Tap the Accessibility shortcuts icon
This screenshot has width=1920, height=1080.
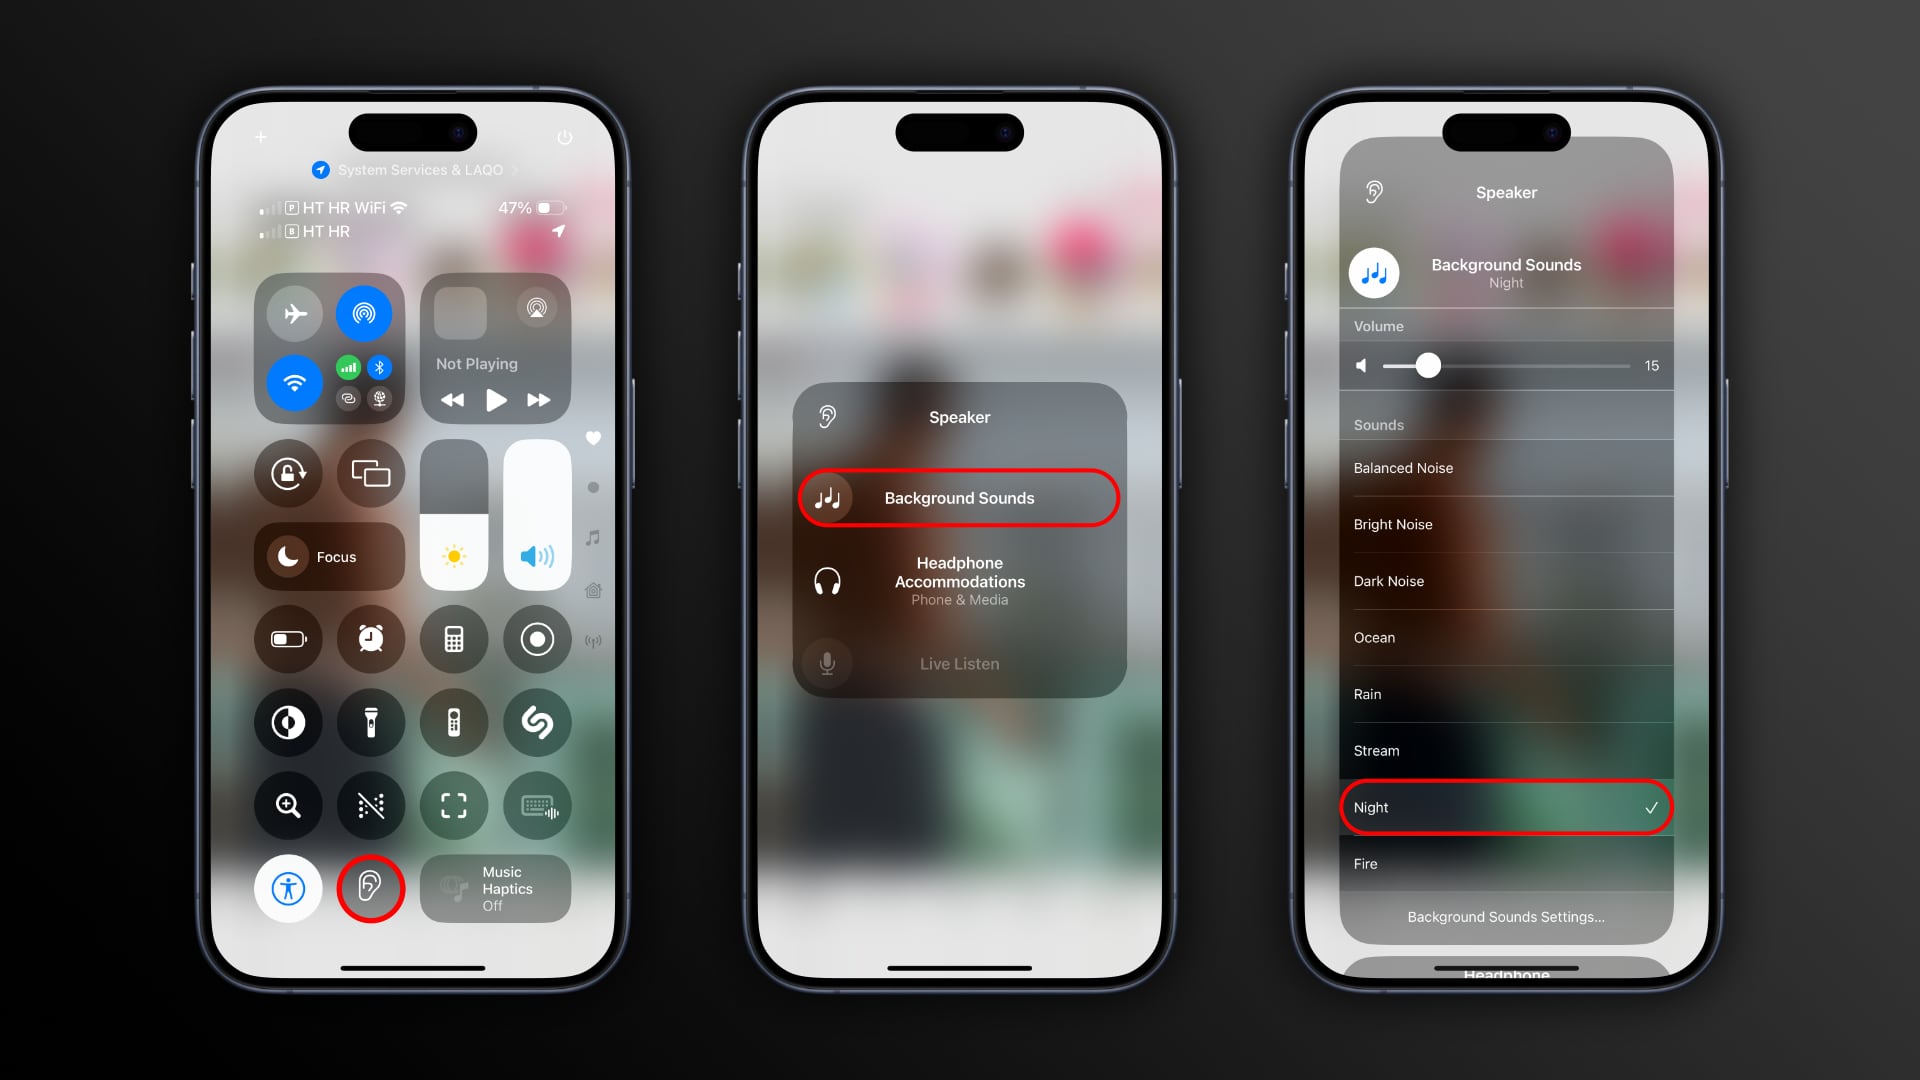click(x=287, y=887)
